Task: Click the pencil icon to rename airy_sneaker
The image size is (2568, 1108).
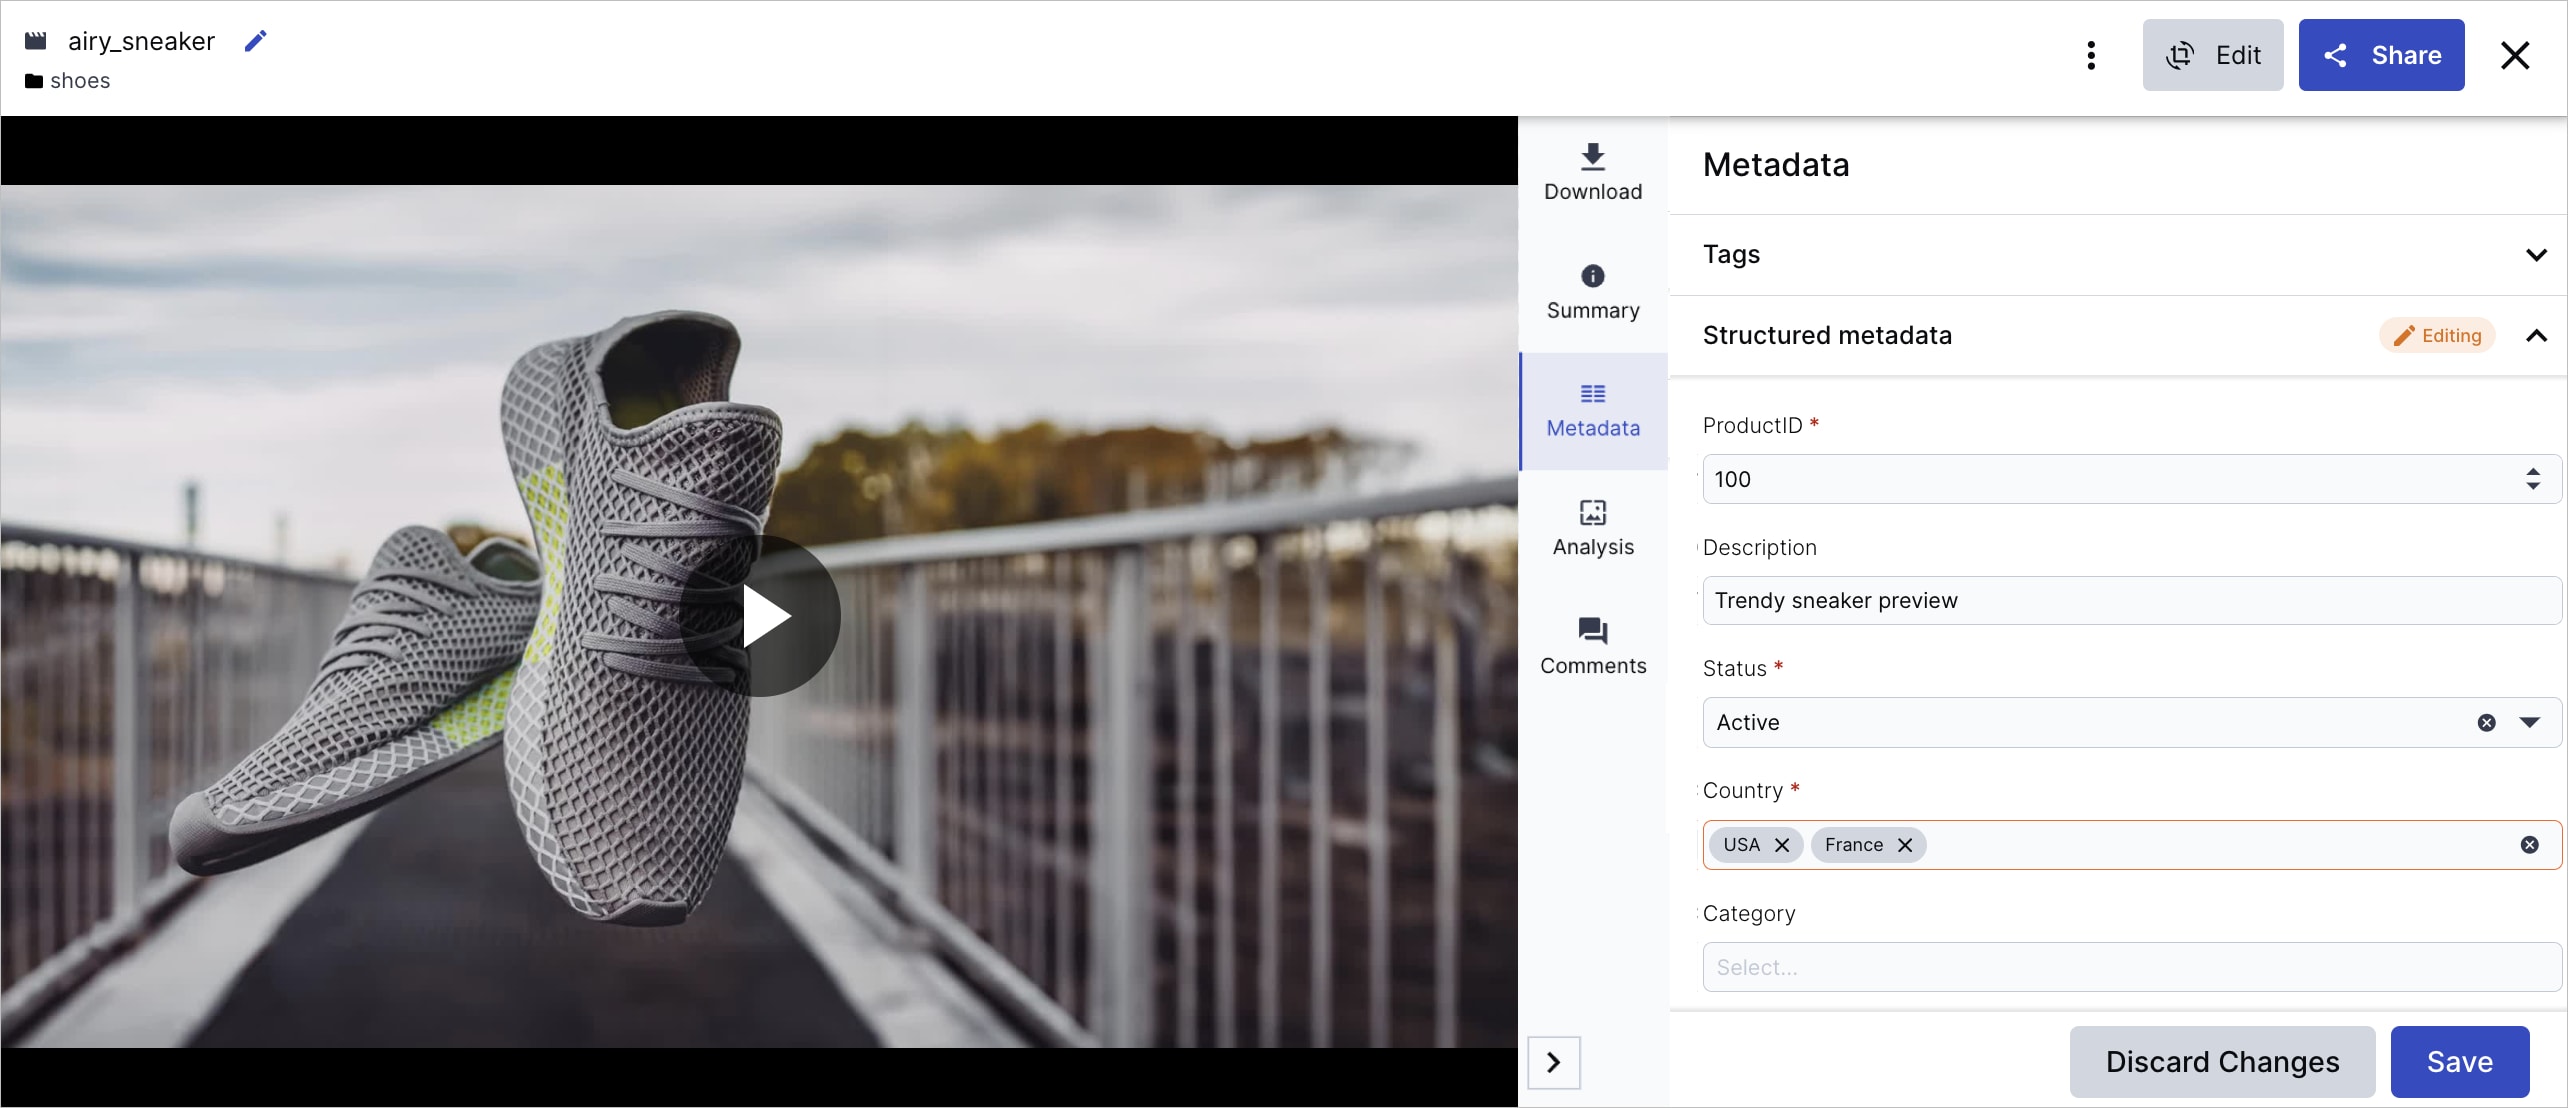Action: coord(255,41)
